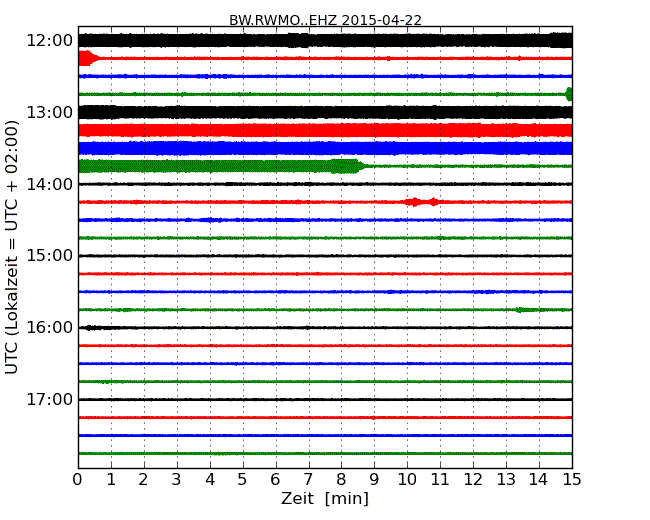650x520 pixels.
Task: Click the thick blue 13:30 seismogram trace
Action: coord(325,148)
